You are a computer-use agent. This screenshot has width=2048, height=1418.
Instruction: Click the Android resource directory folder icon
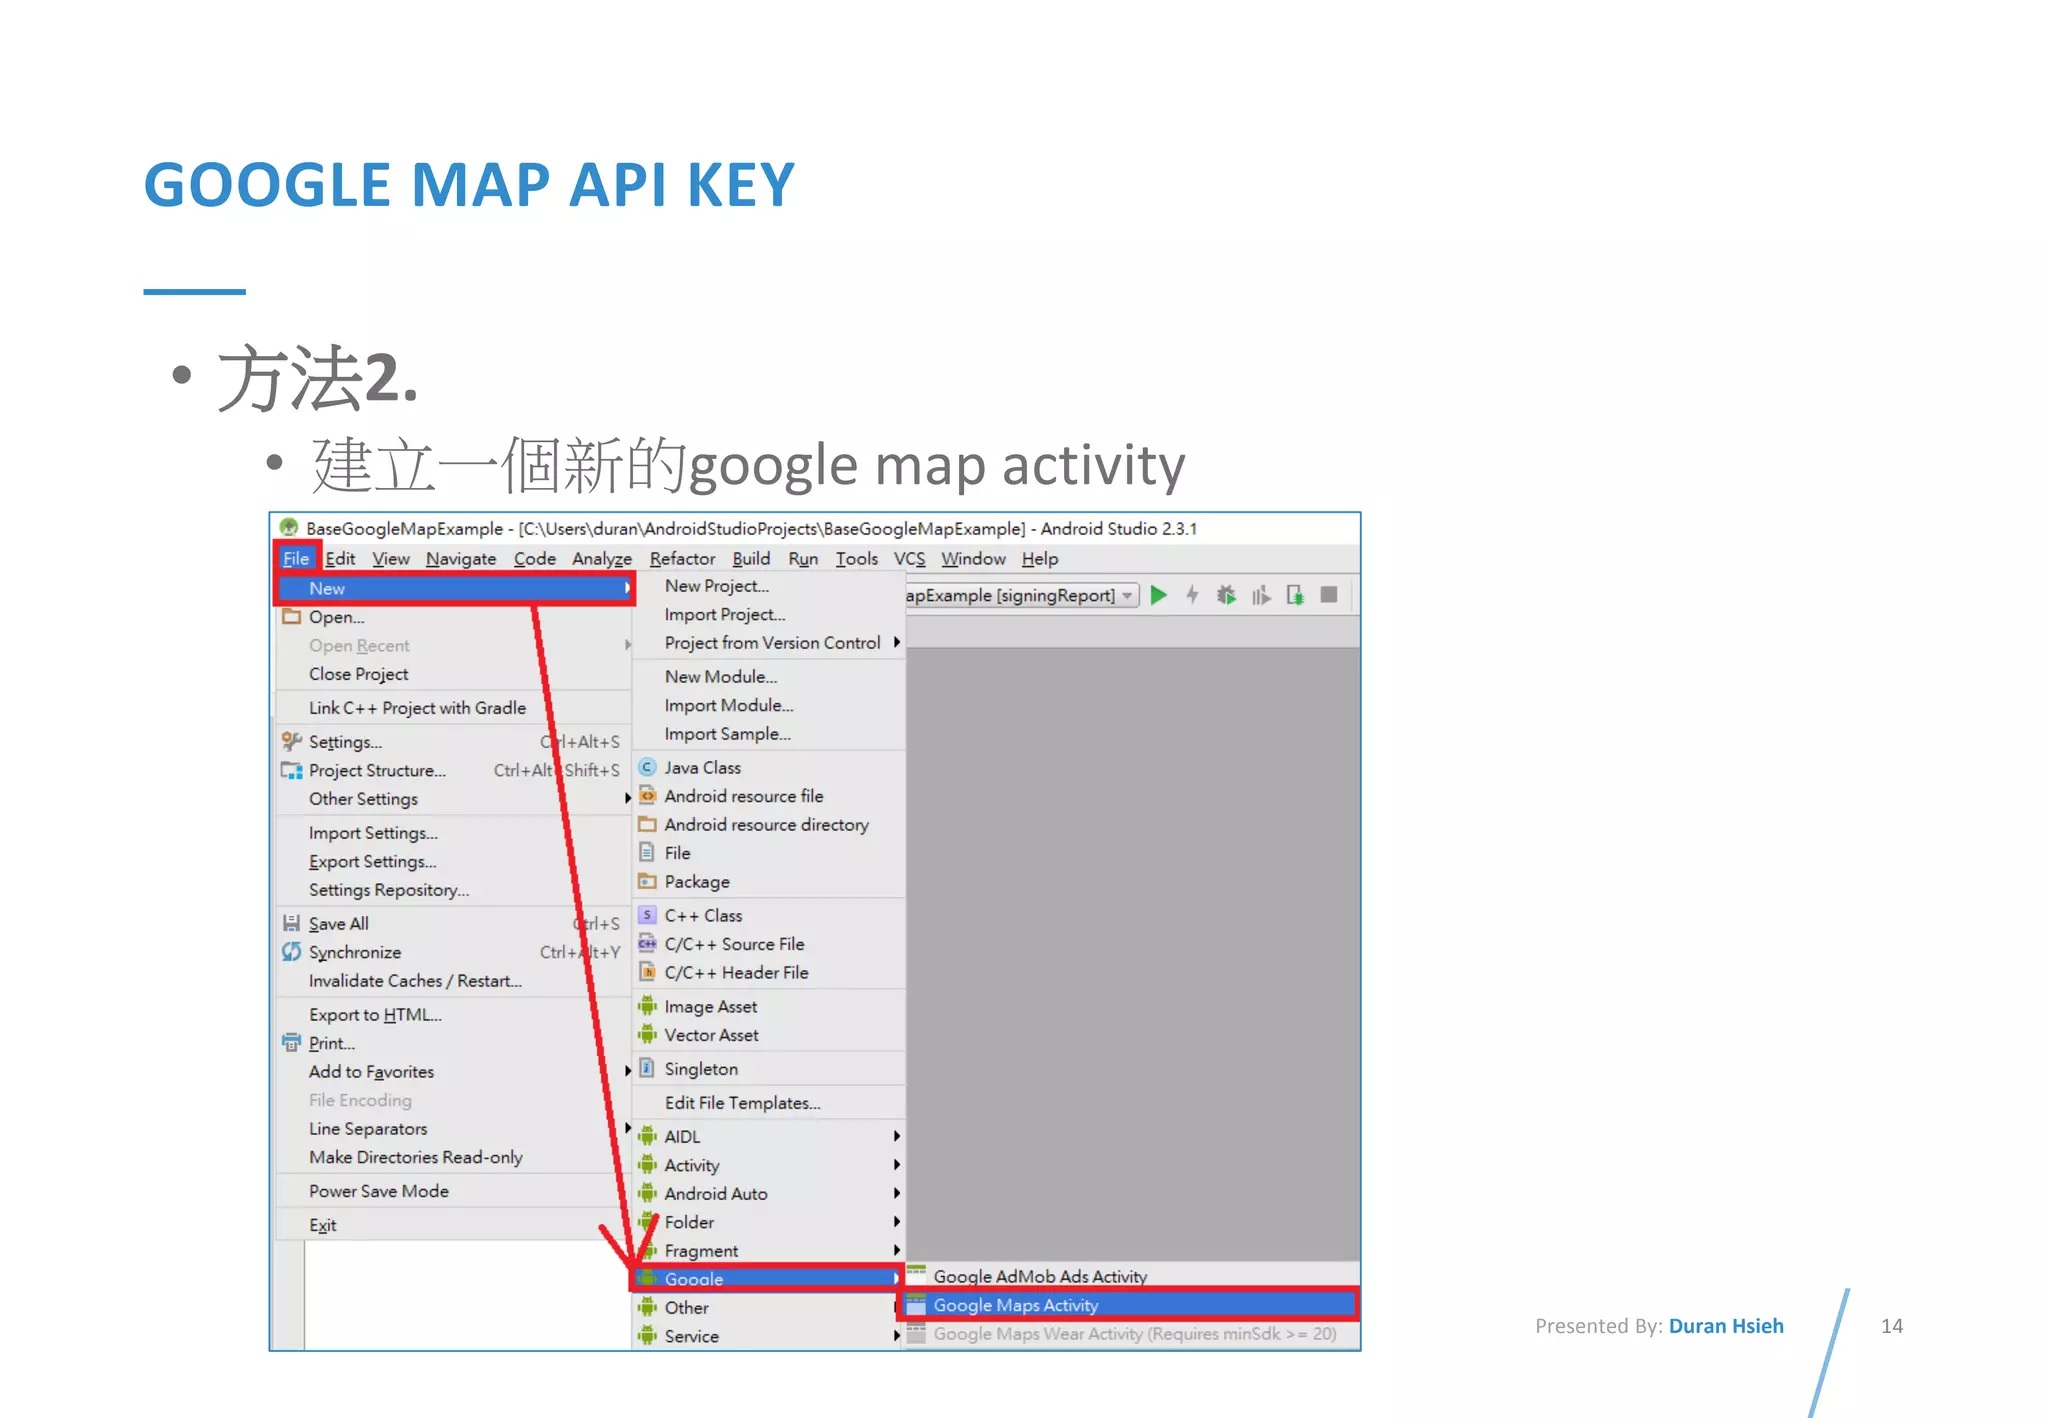(x=647, y=824)
